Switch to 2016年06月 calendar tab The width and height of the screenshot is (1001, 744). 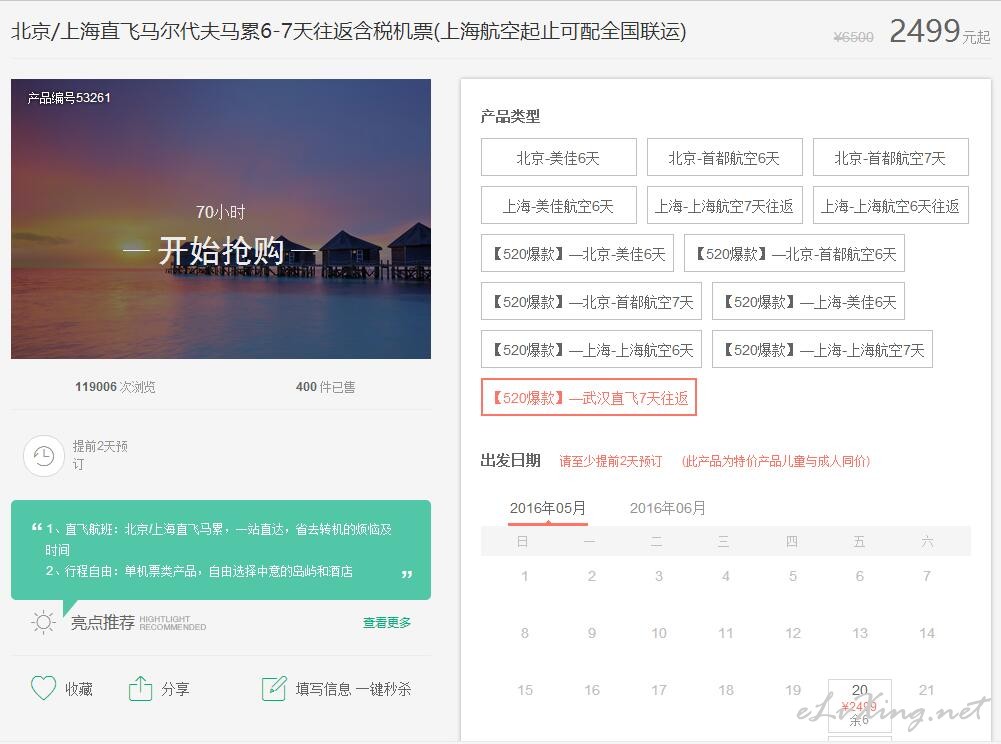(x=668, y=508)
